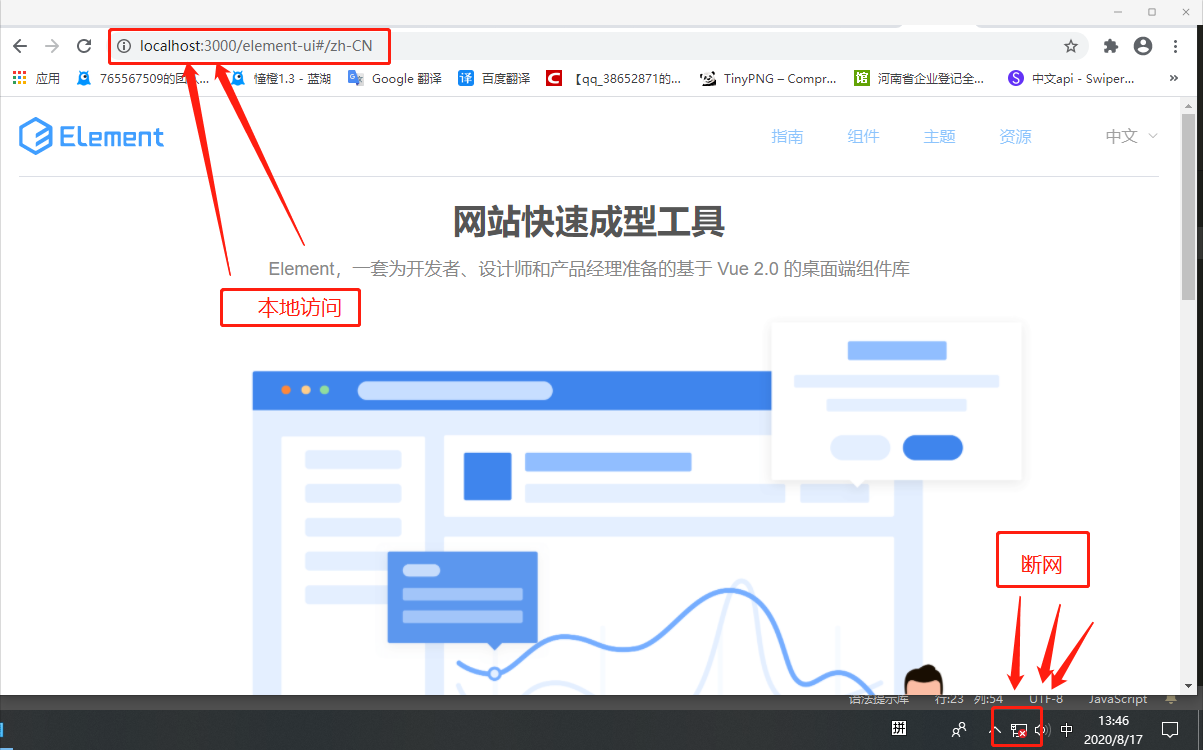Click the 行:23 status bar entry
1203x750 pixels.
[949, 700]
